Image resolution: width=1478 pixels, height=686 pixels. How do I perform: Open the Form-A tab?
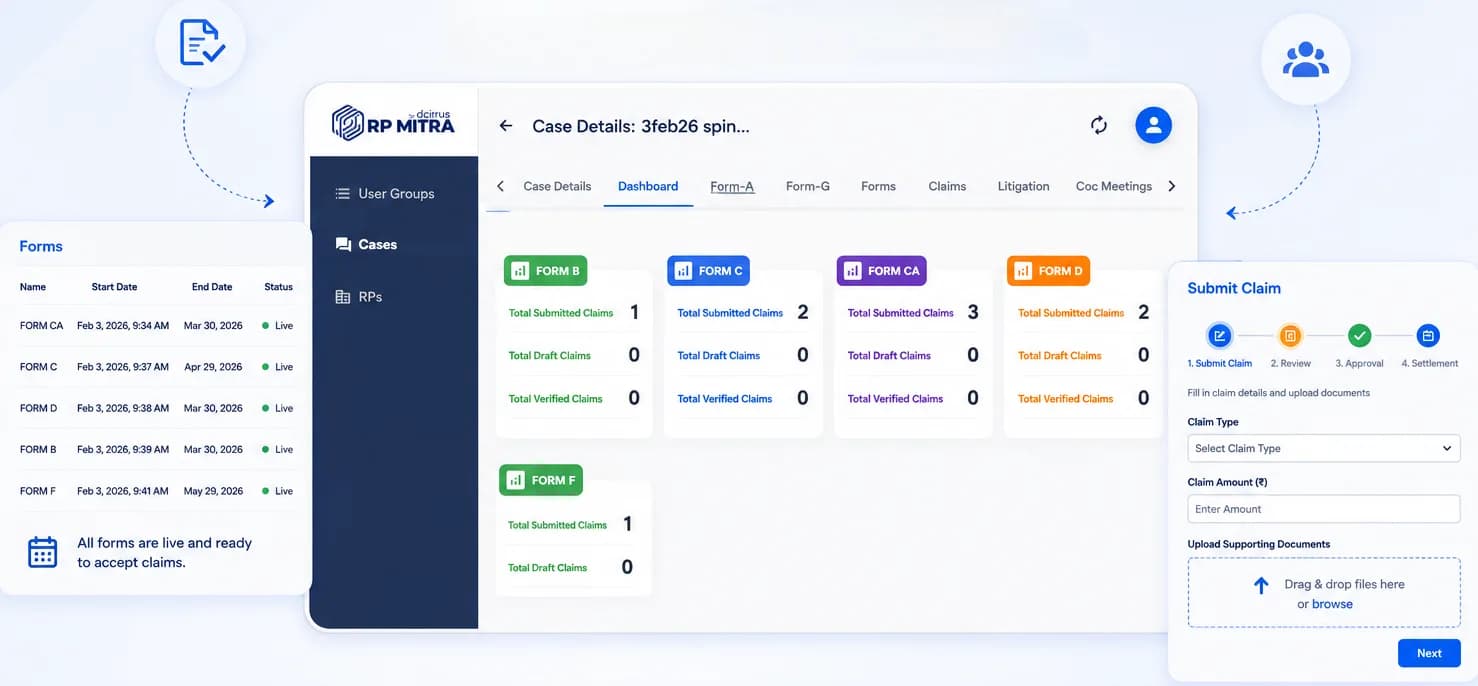pyautogui.click(x=732, y=186)
